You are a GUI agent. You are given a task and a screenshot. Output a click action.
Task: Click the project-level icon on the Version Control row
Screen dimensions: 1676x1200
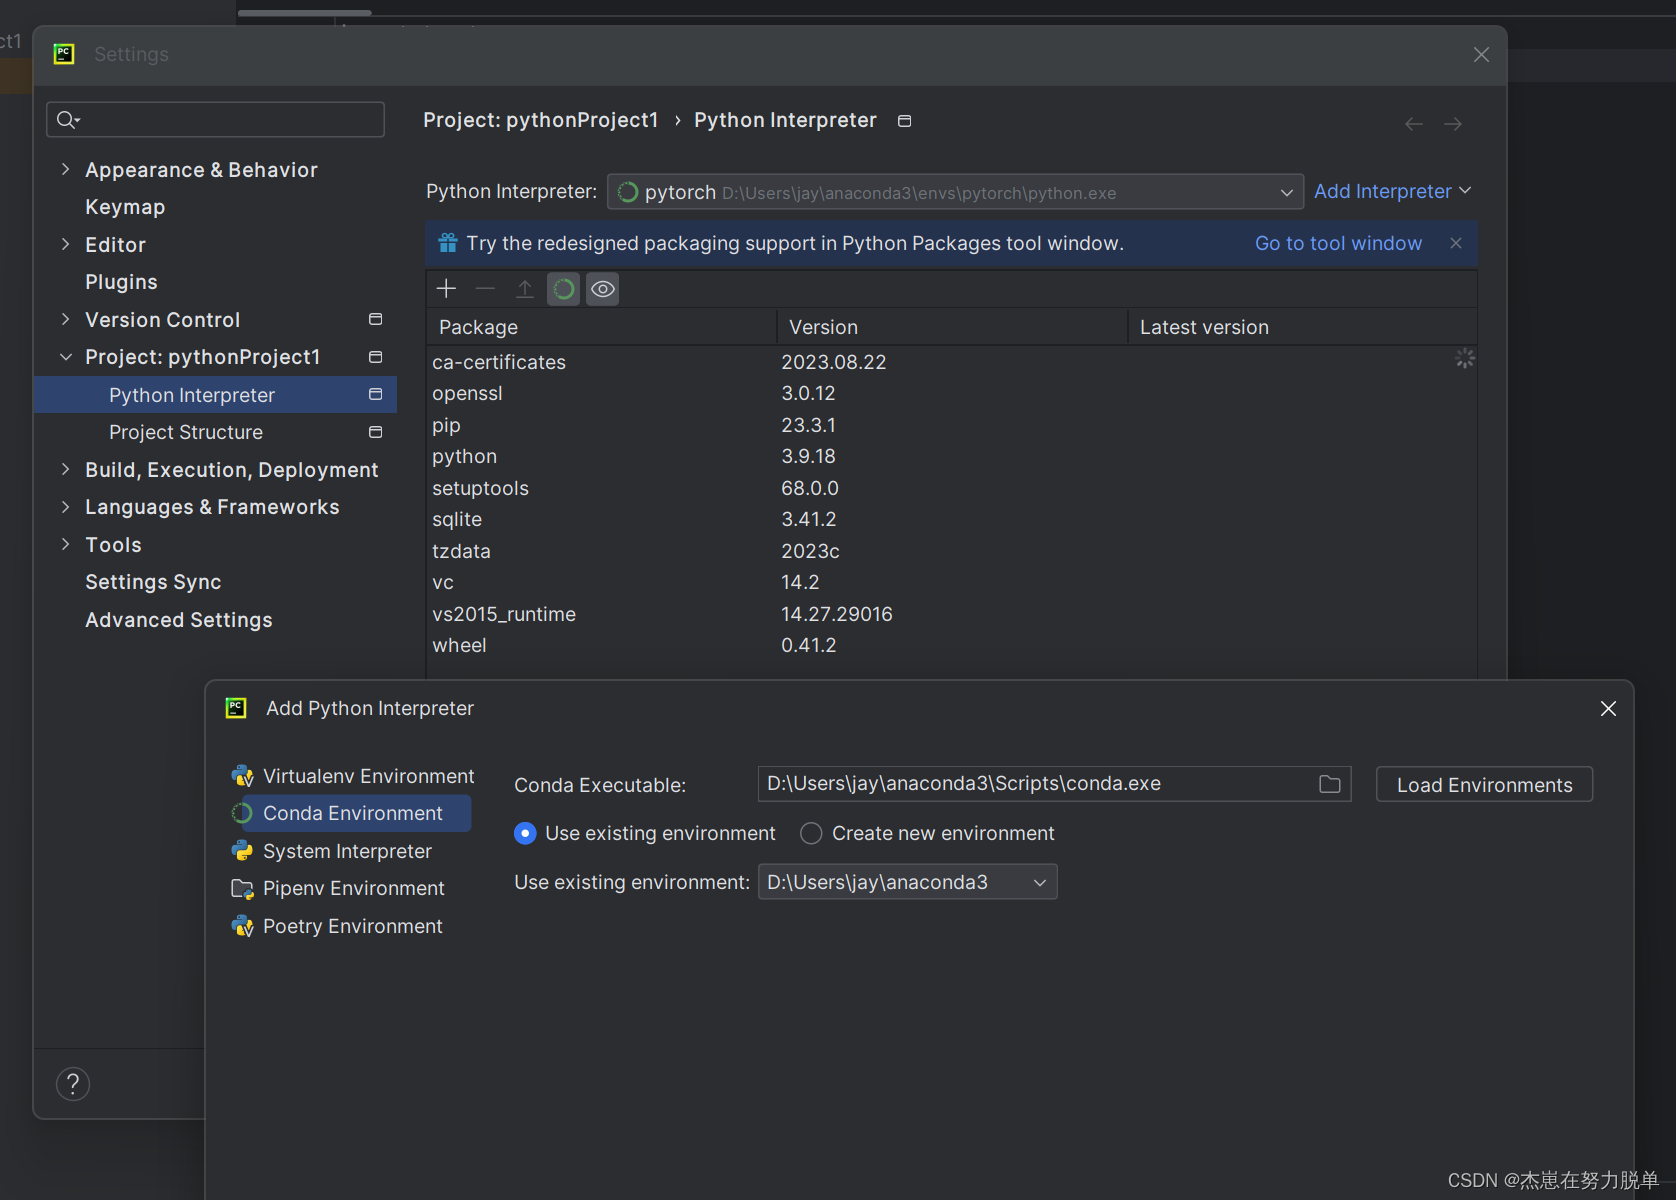(x=376, y=319)
